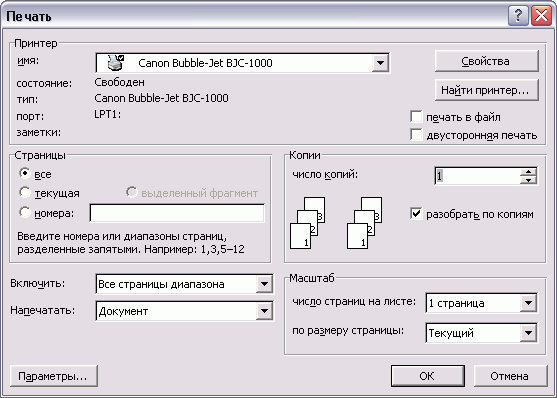Open "Параметры..." options button
Image resolution: width=557 pixels, height=398 pixels.
point(54,376)
